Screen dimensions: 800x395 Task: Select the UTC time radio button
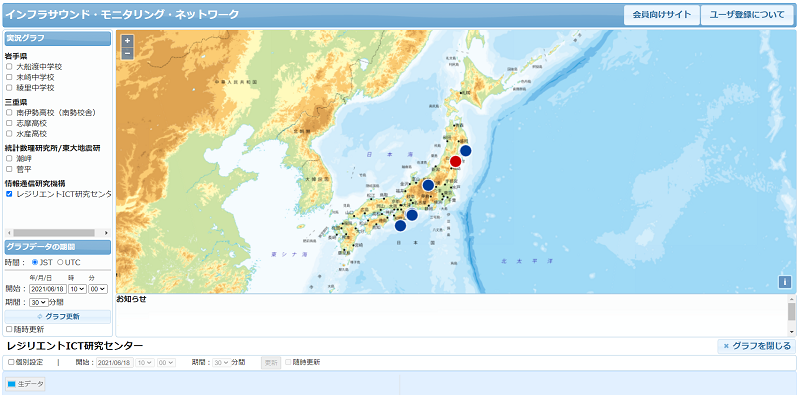point(60,262)
